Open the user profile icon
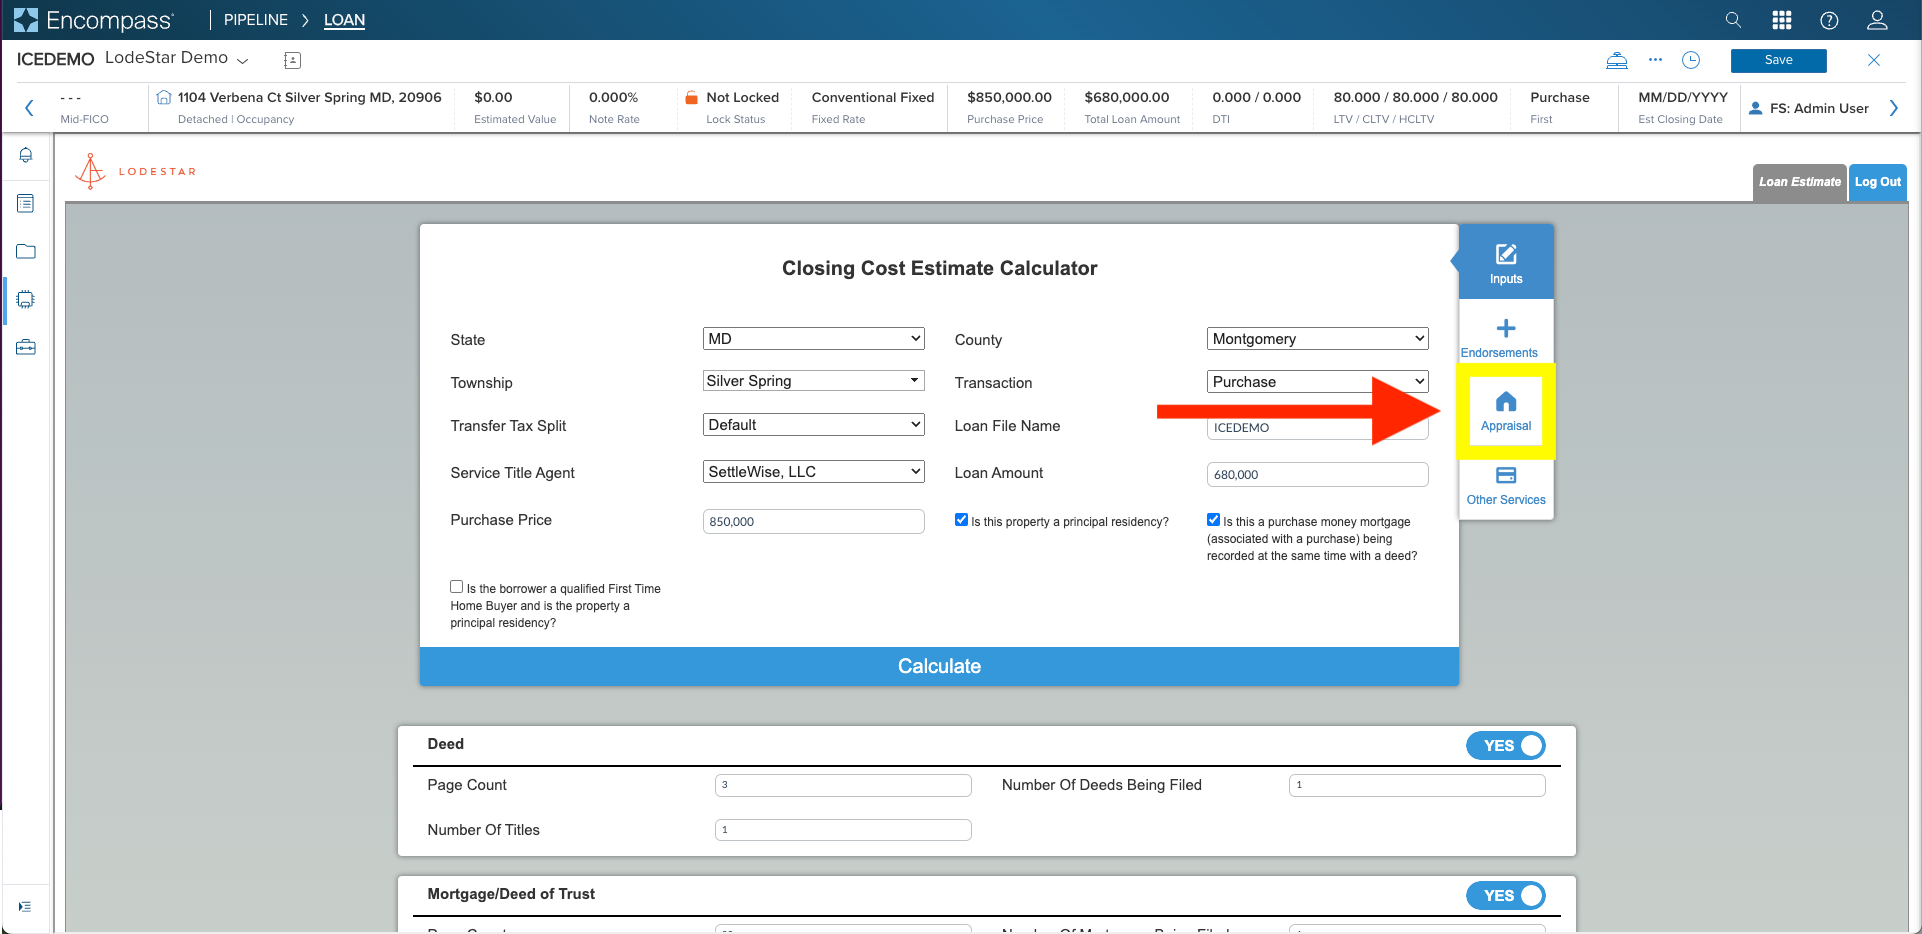This screenshot has width=1922, height=934. pyautogui.click(x=1877, y=20)
